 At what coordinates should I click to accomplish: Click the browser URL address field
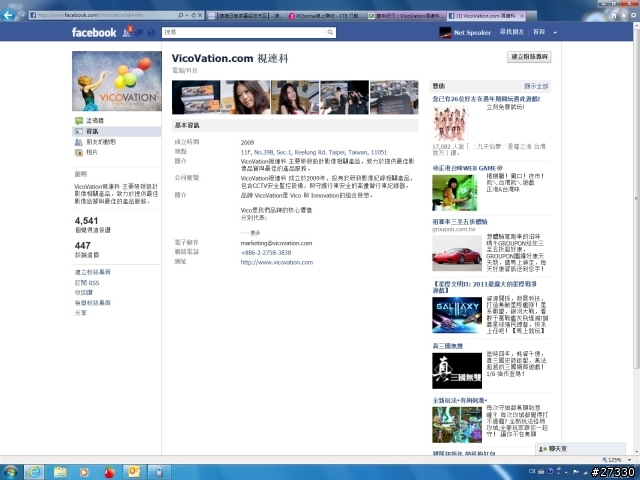click(x=102, y=15)
